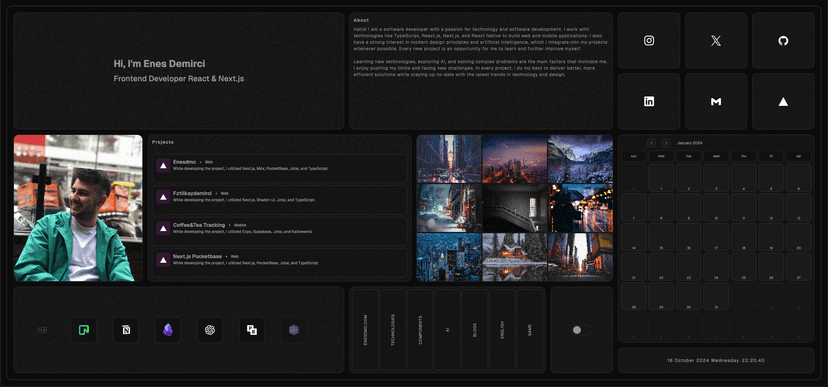Open the snowy cabin reflection photo
The height and width of the screenshot is (387, 828).
coord(515,257)
